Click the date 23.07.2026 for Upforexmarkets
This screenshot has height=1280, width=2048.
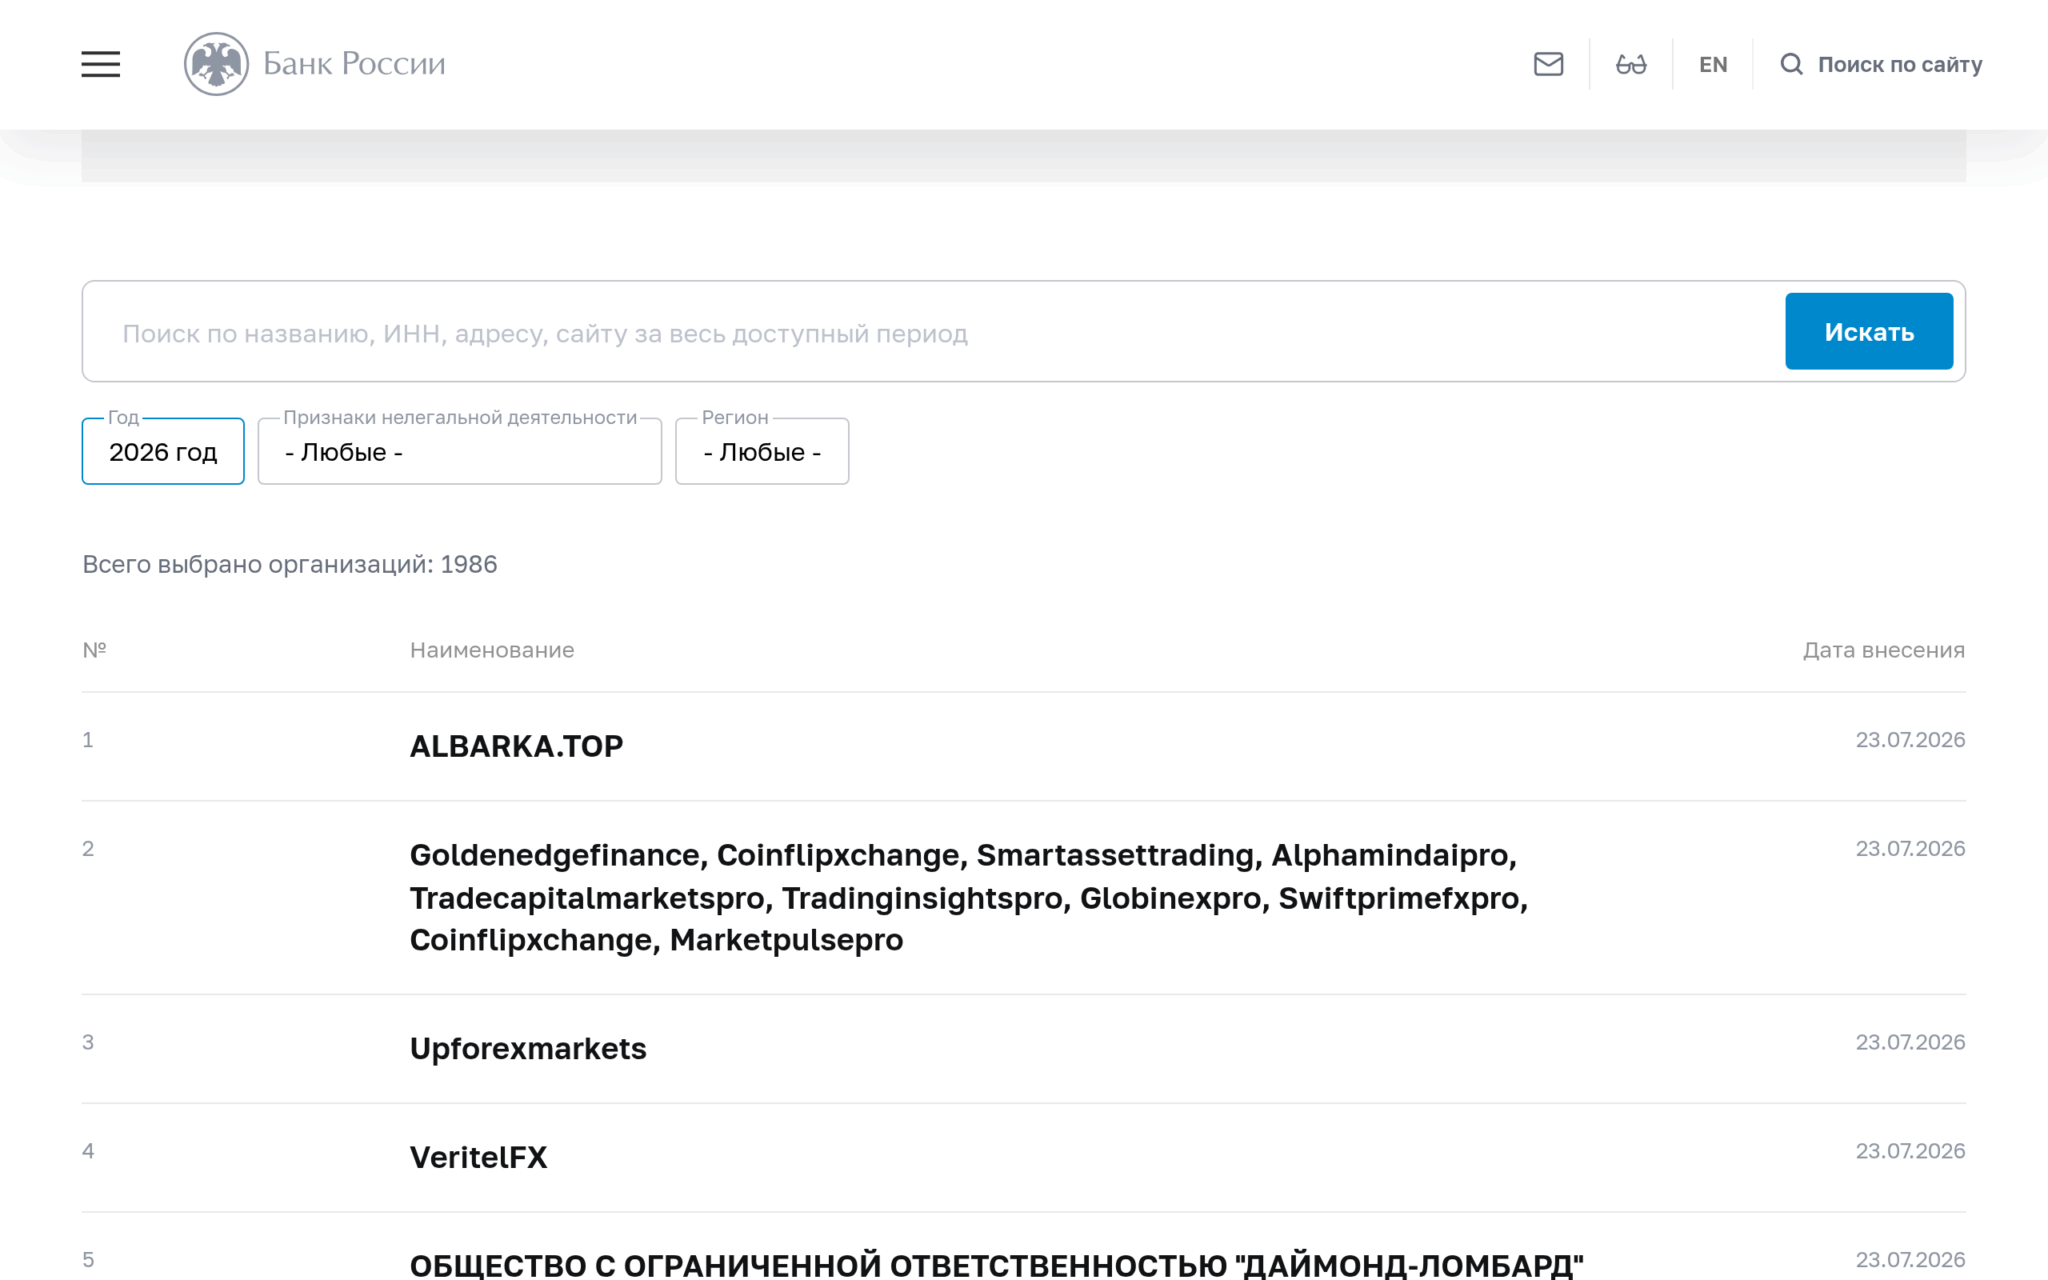click(x=1910, y=1042)
